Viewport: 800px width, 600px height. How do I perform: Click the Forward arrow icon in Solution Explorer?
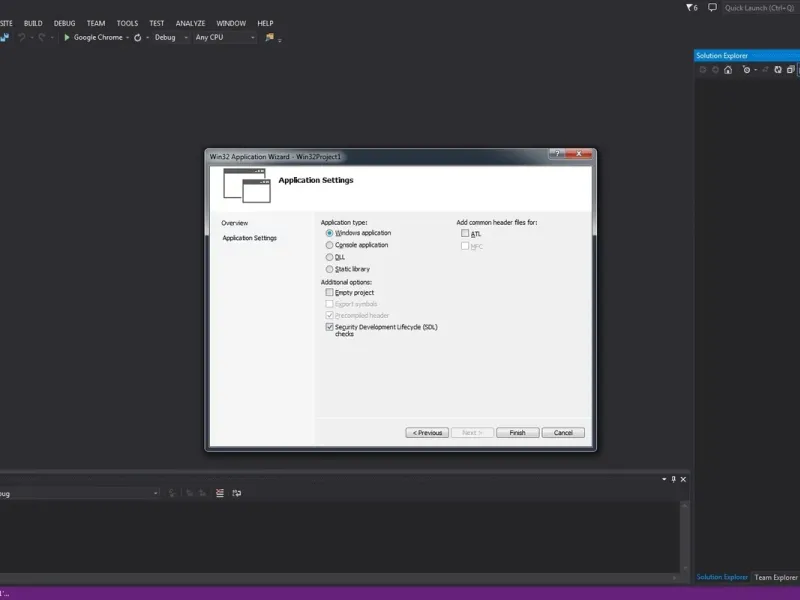point(715,70)
